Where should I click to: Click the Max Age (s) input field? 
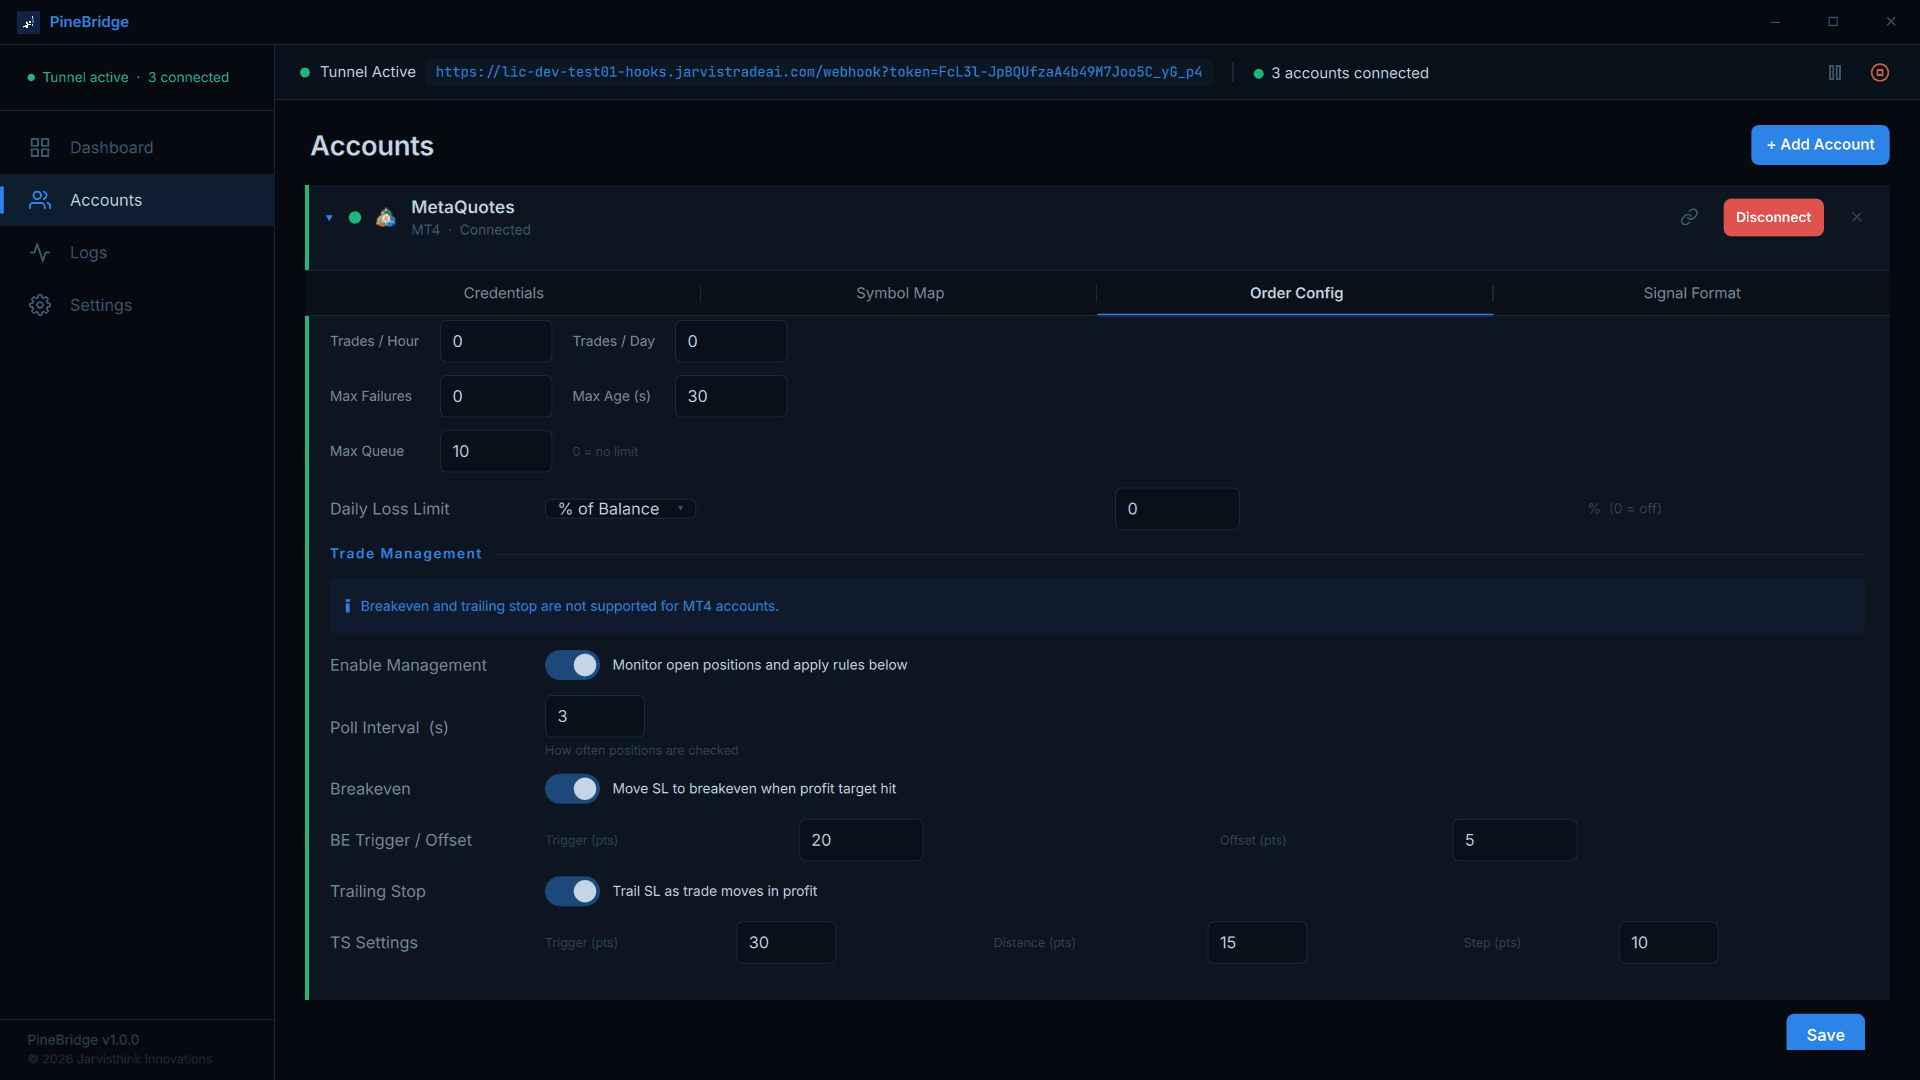(731, 396)
